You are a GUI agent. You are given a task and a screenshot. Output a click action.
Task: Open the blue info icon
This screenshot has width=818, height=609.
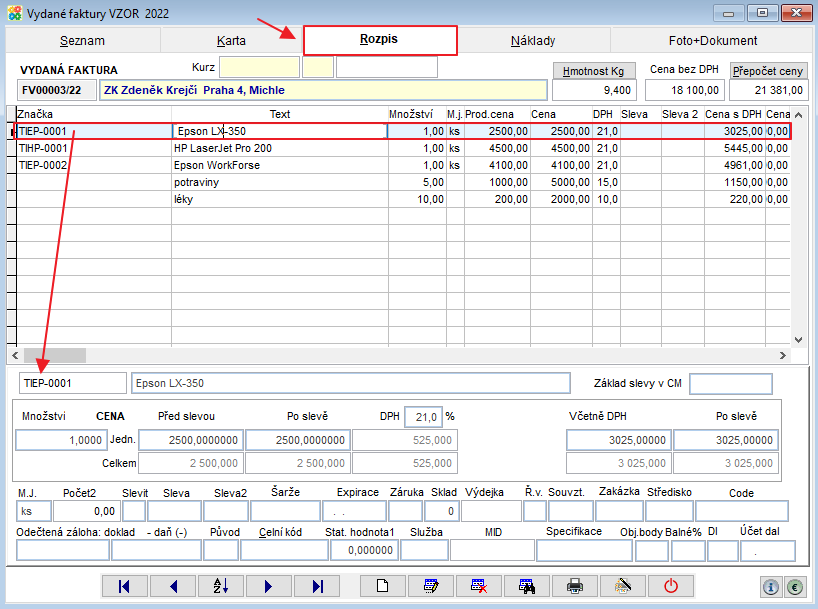click(771, 588)
